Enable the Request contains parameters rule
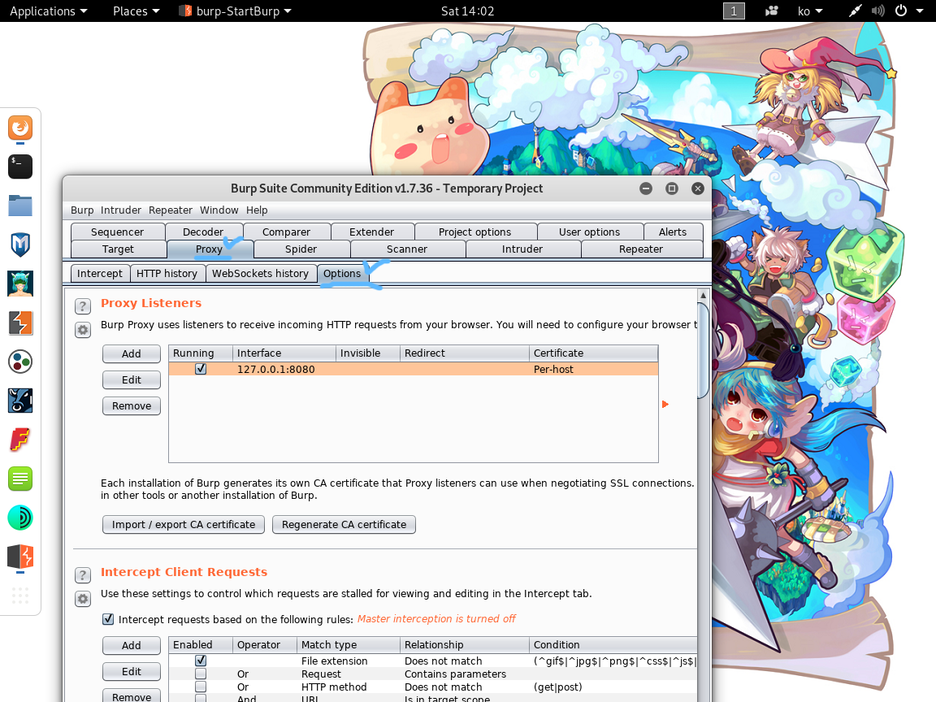 pyautogui.click(x=201, y=674)
